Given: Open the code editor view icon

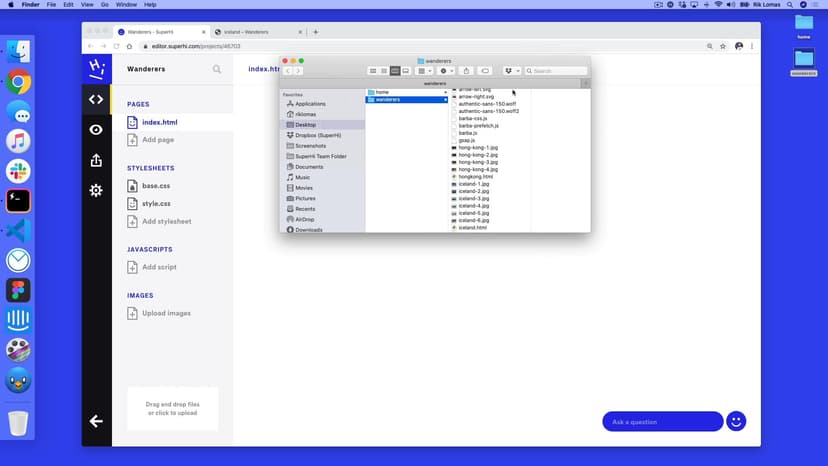Looking at the screenshot, I should (x=96, y=99).
